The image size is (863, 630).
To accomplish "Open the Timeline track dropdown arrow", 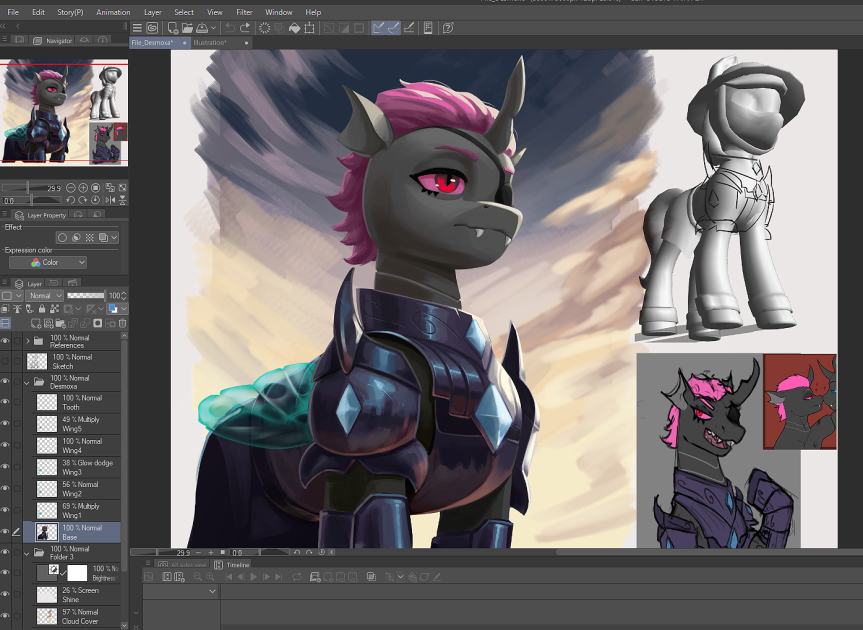I will [212, 591].
